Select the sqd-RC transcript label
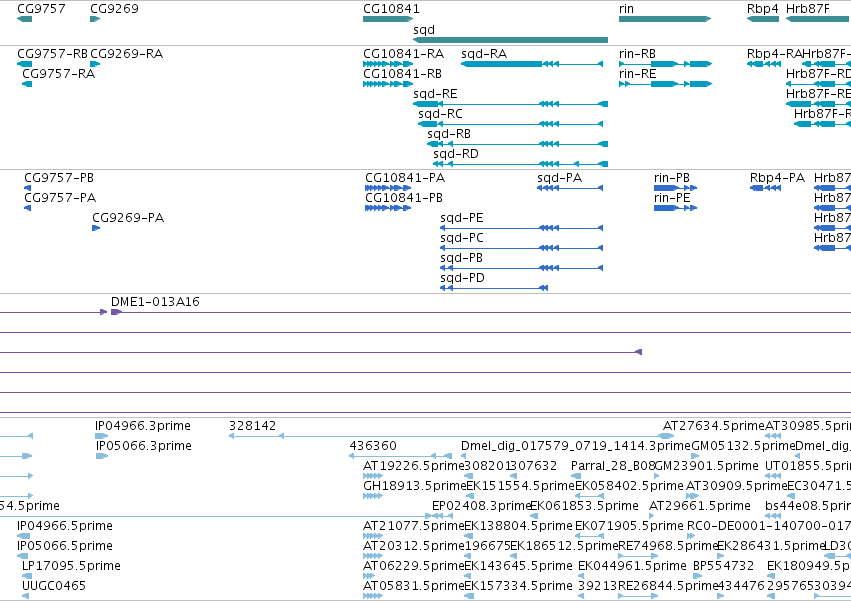The image size is (851, 601). 440,114
